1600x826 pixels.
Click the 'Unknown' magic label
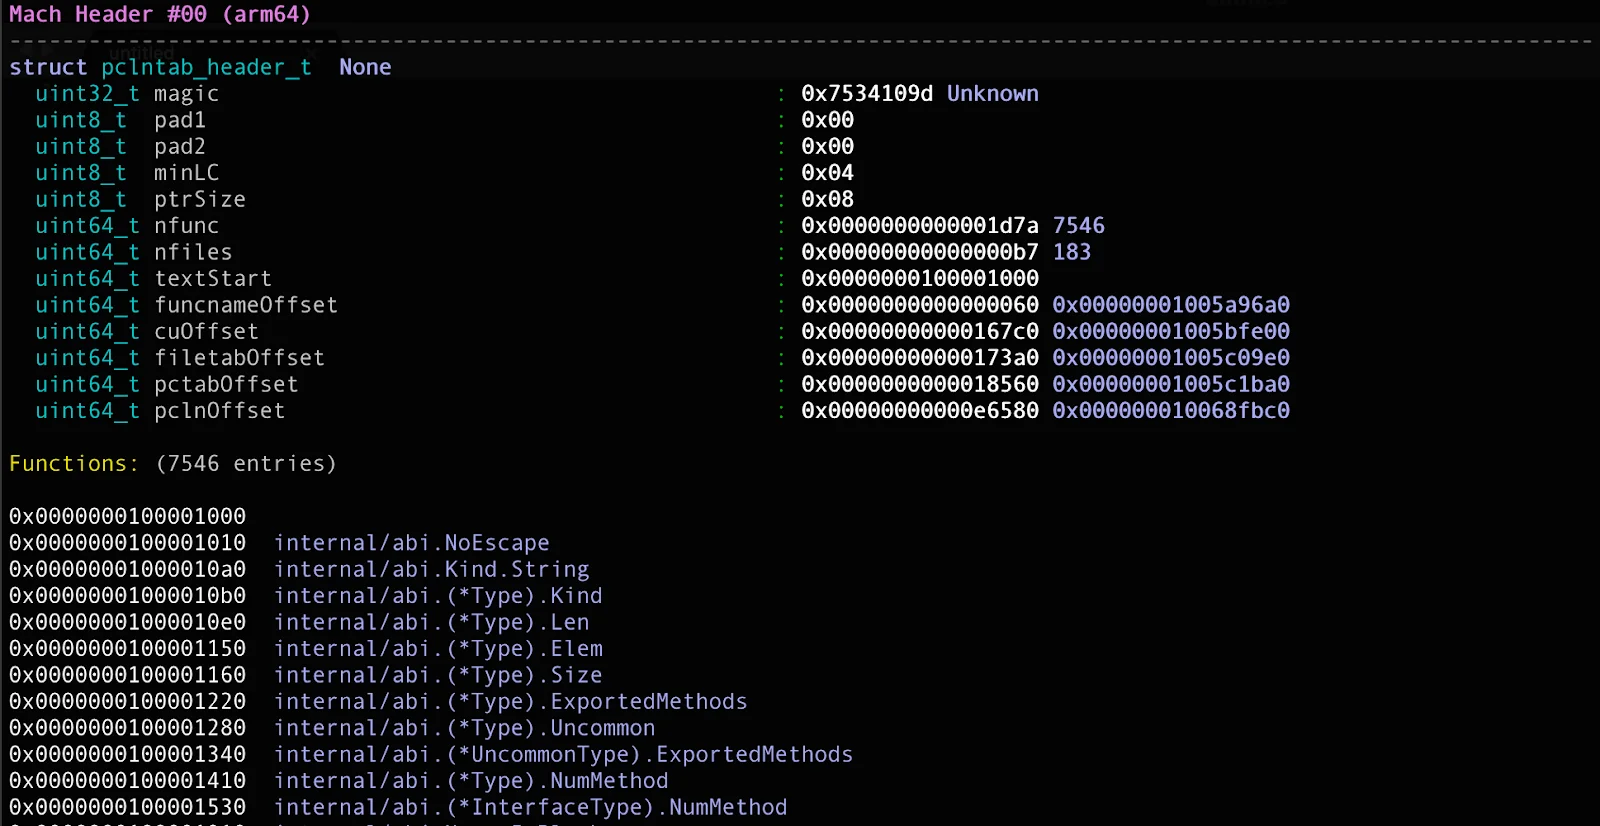click(x=993, y=93)
